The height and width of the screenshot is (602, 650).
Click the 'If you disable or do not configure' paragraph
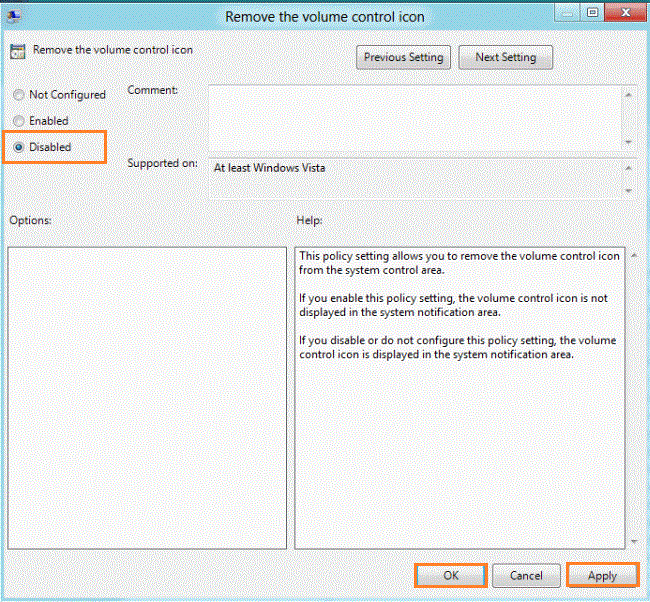[x=458, y=347]
